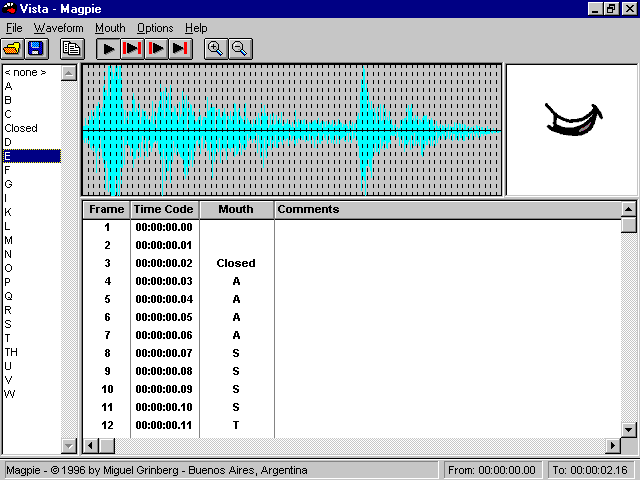The height and width of the screenshot is (480, 640).
Task: Click the mouth shape preview image
Action: pos(571,130)
